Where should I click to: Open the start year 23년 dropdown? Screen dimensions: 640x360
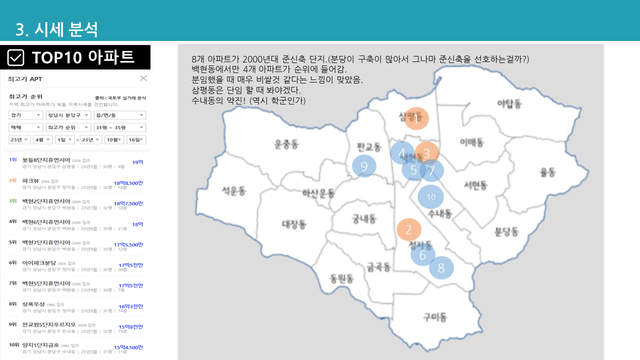coord(19,140)
